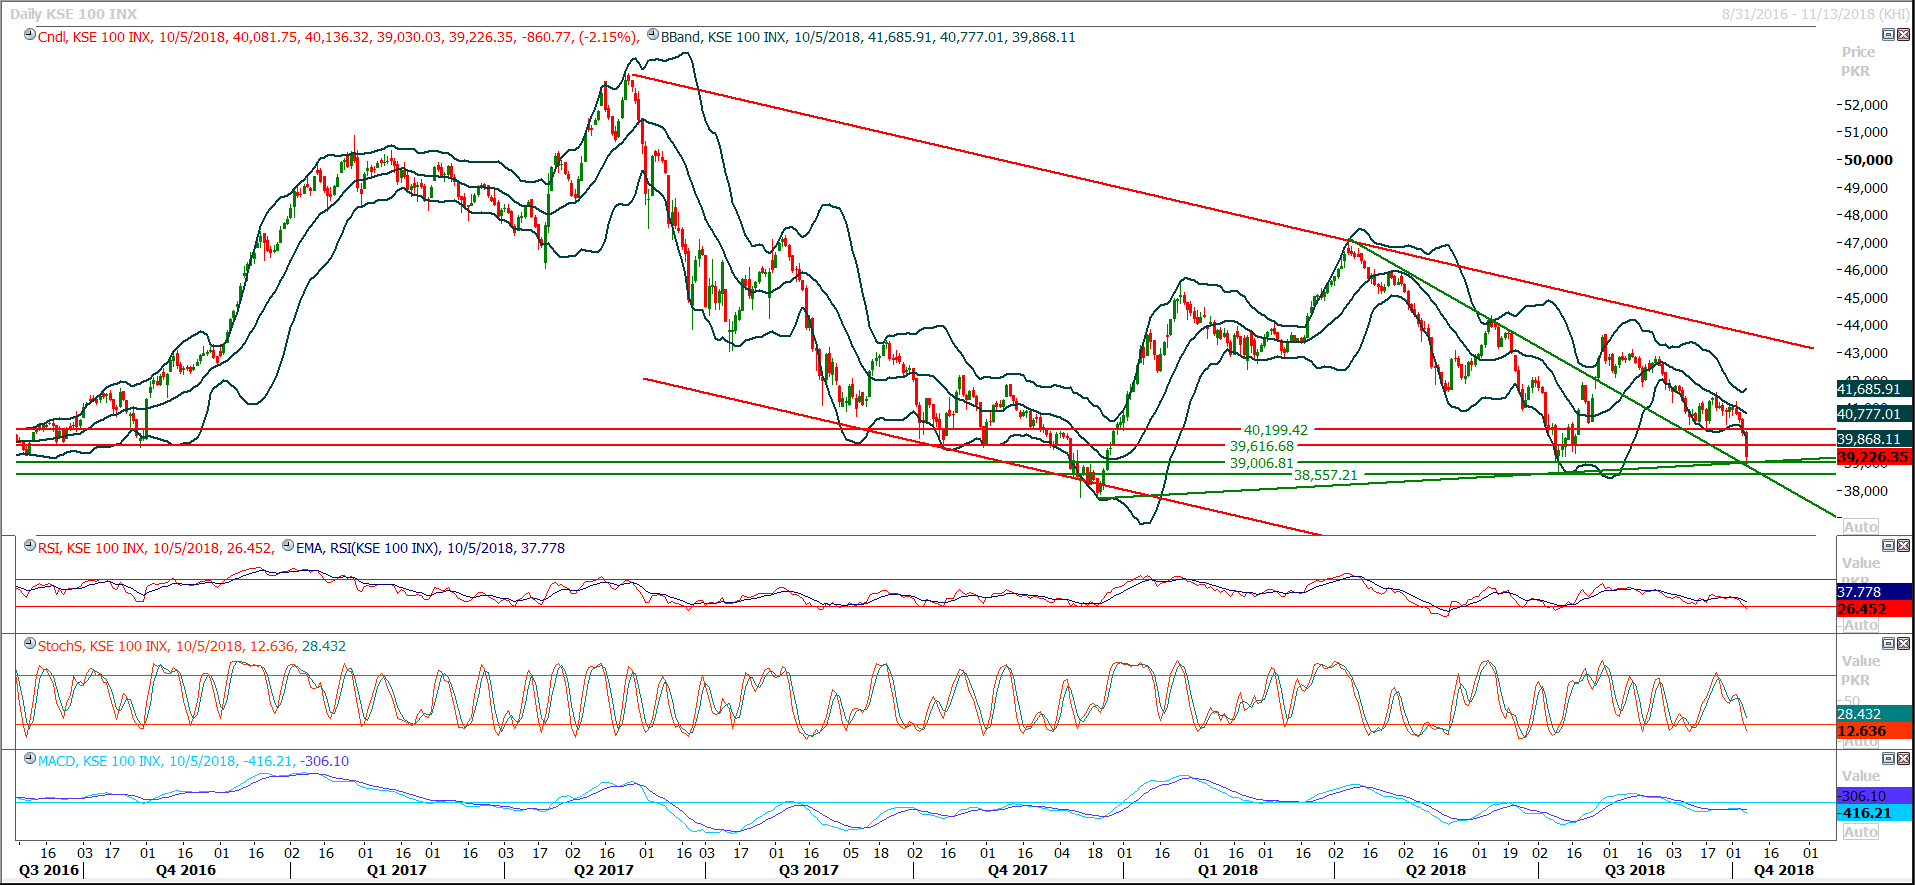
Task: Click the Q3 2017 time axis label
Action: click(x=809, y=870)
